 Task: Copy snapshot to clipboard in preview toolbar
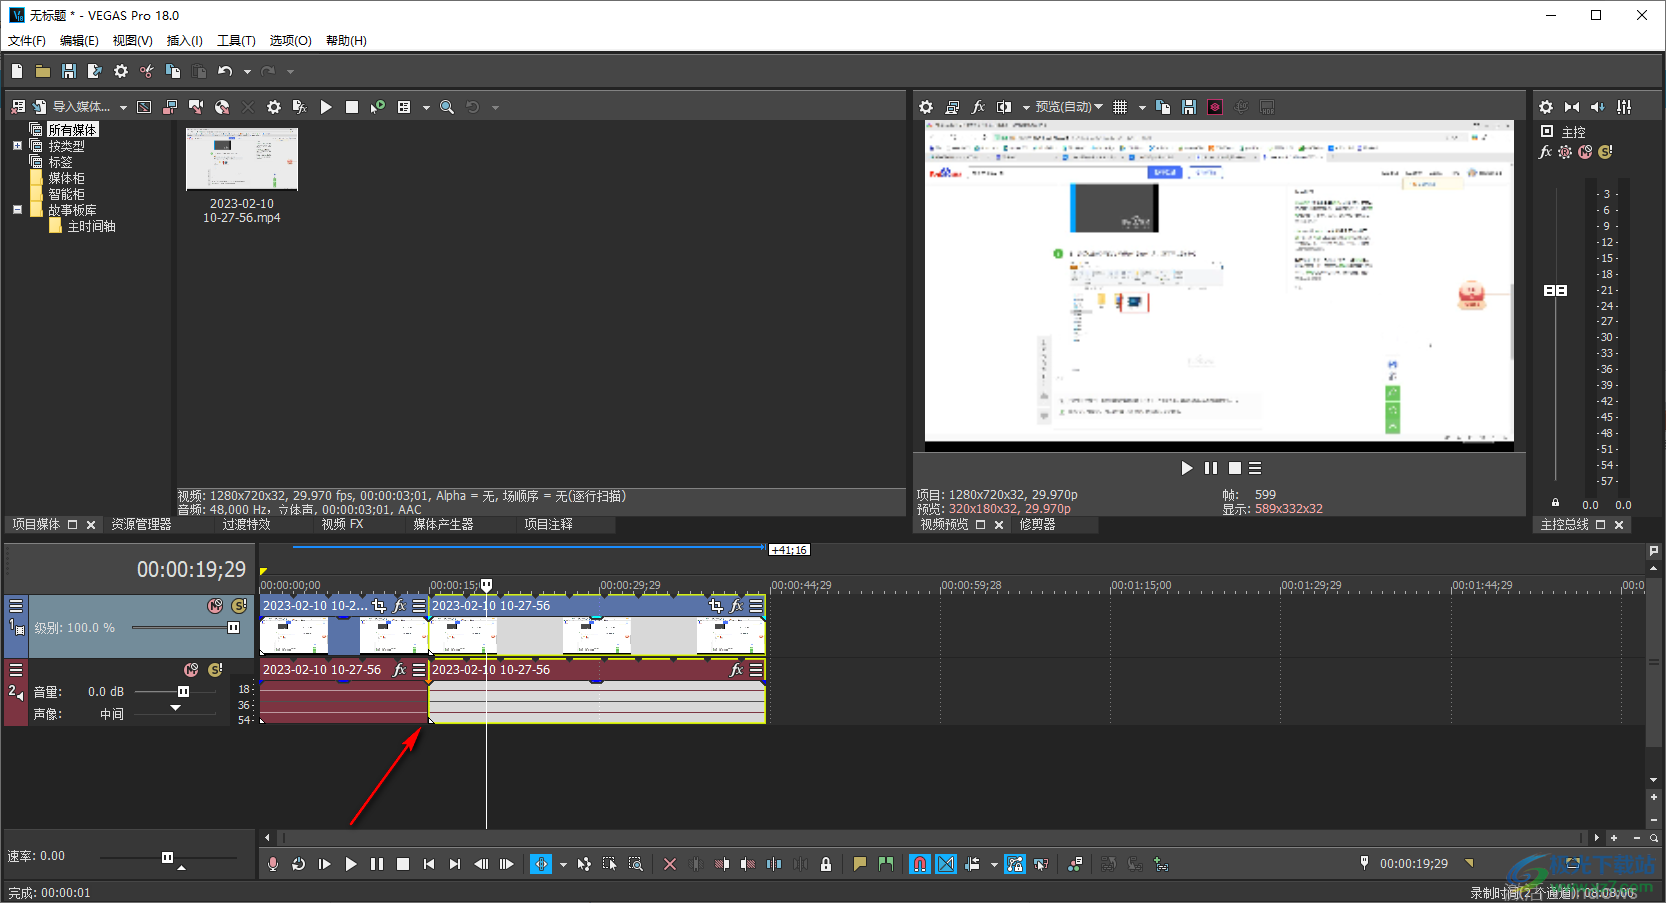1163,107
